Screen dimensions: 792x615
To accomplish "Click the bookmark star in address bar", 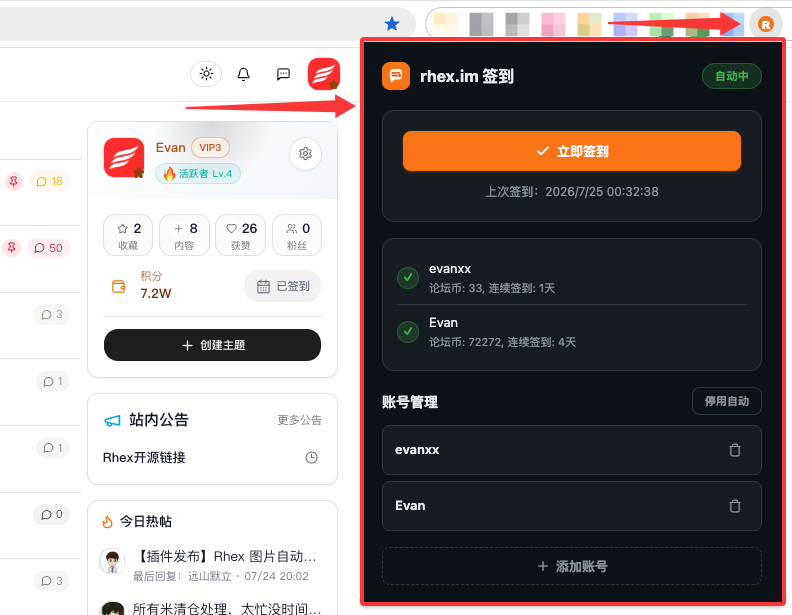I will coord(392,23).
